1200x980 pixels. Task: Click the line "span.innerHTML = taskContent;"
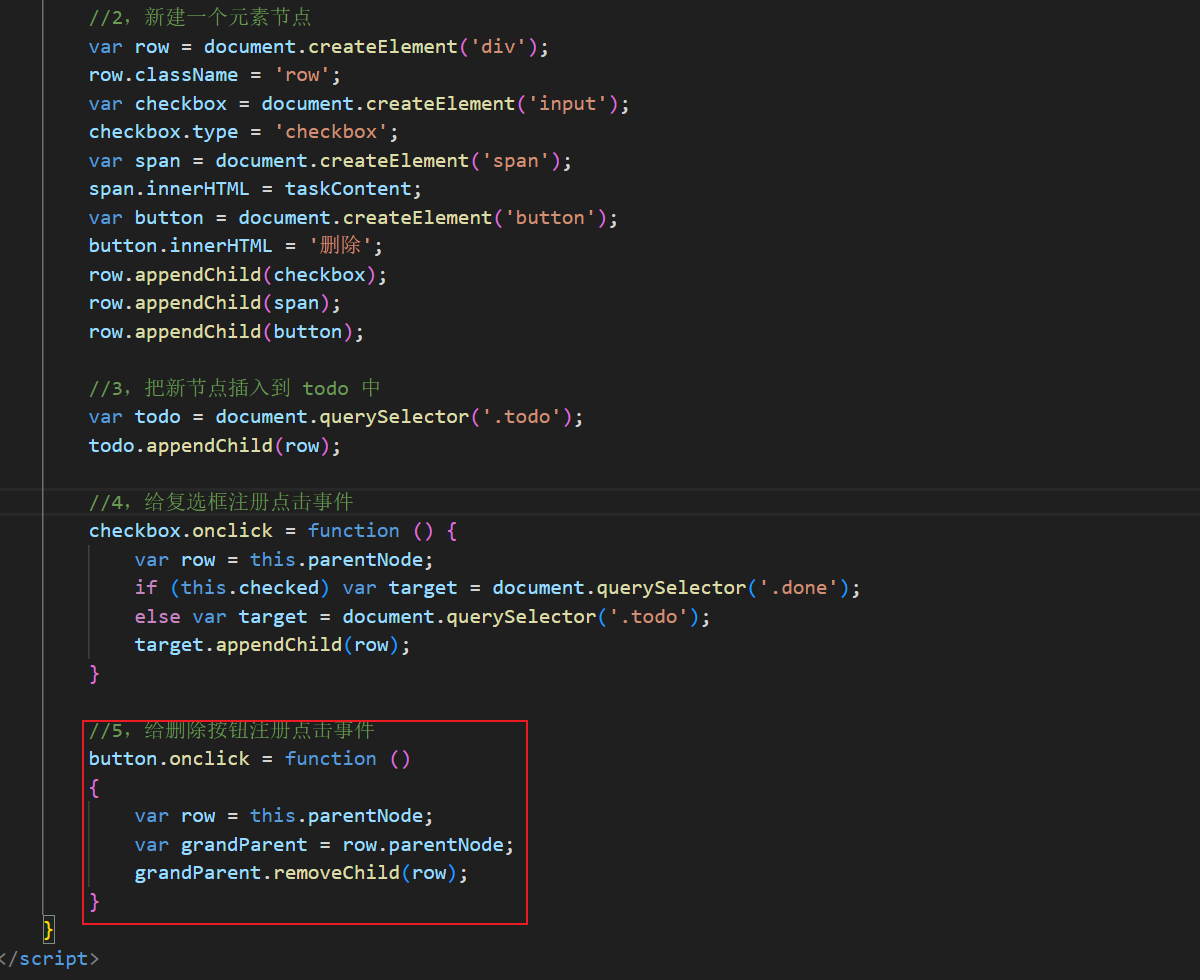256,189
